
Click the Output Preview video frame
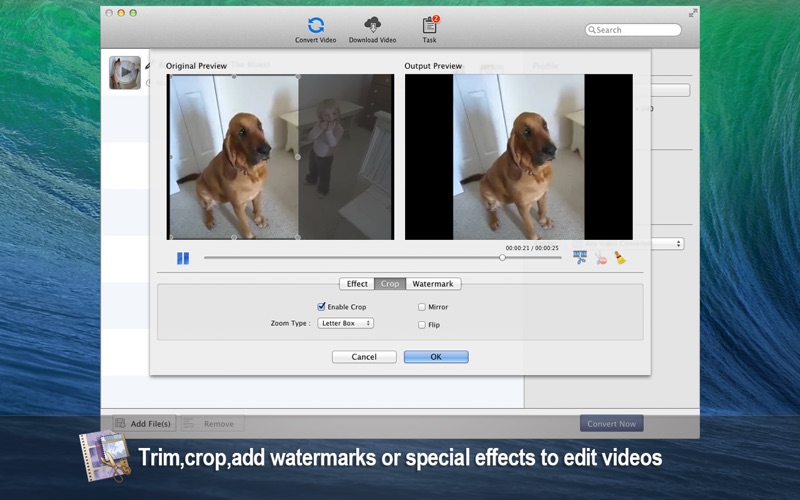pyautogui.click(x=519, y=157)
